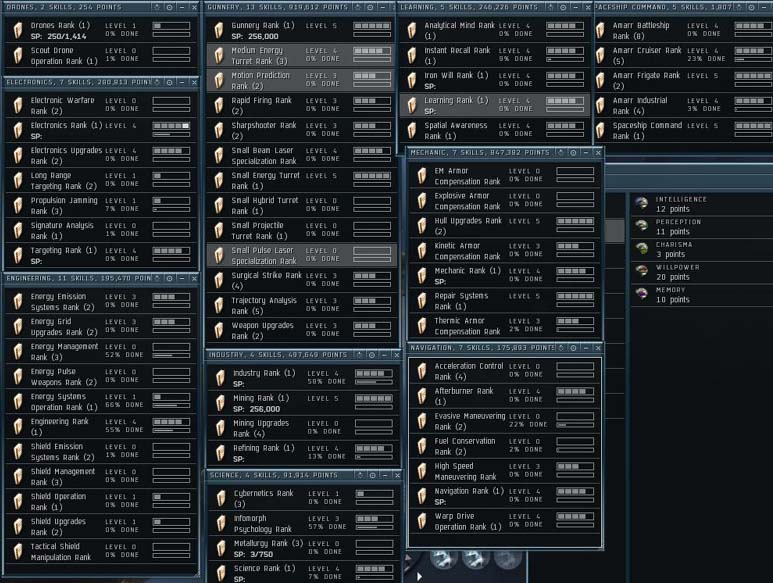Click the Willpower attribute icon
773x583 pixels.
(641, 272)
